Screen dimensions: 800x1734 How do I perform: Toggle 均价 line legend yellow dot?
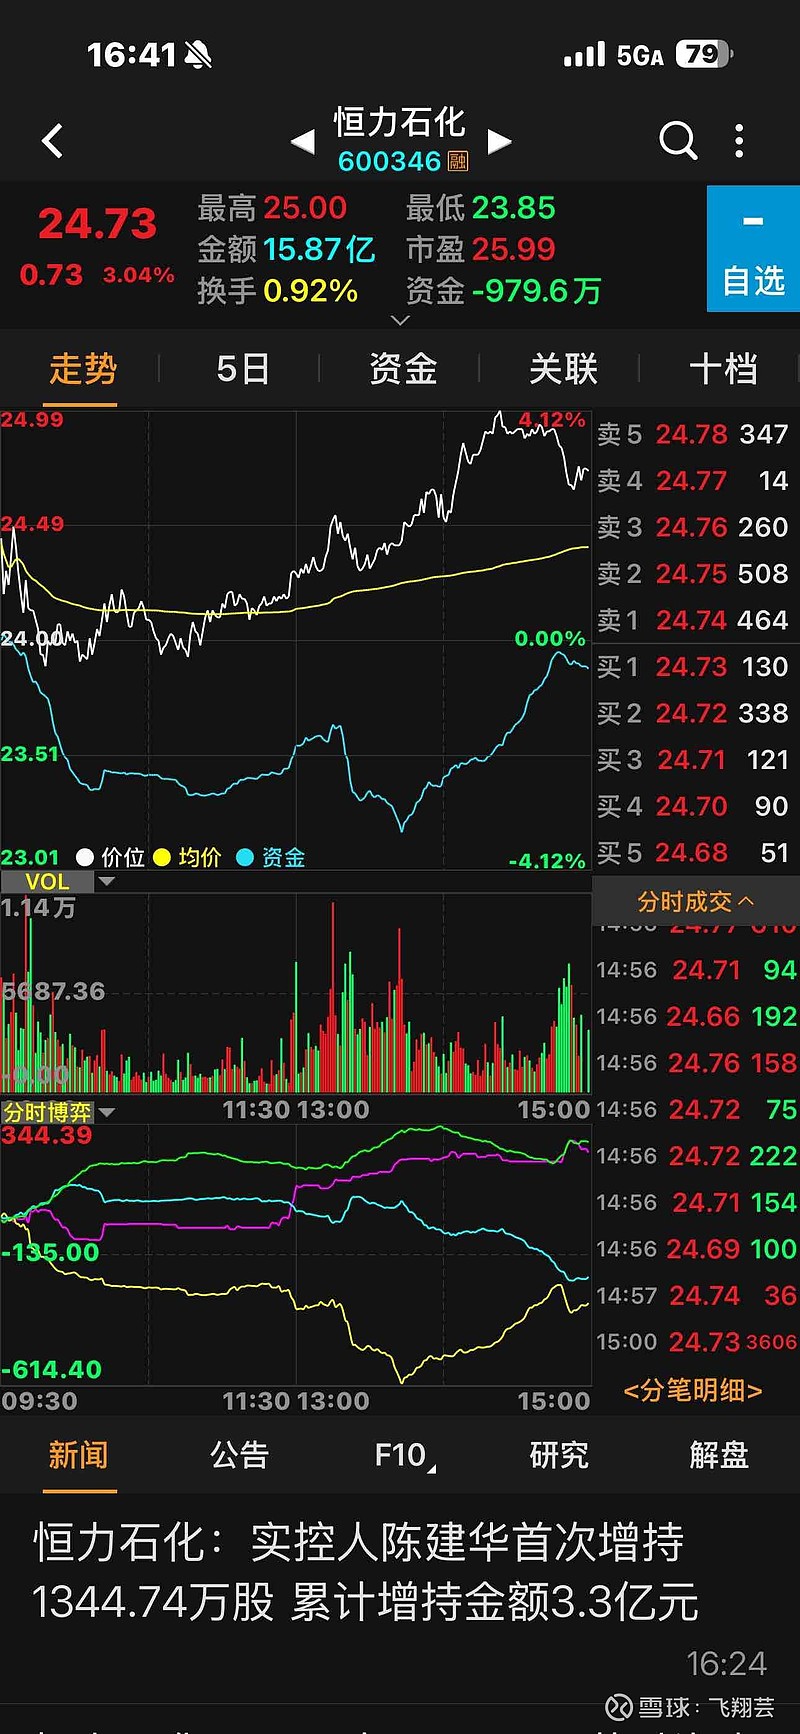click(162, 857)
